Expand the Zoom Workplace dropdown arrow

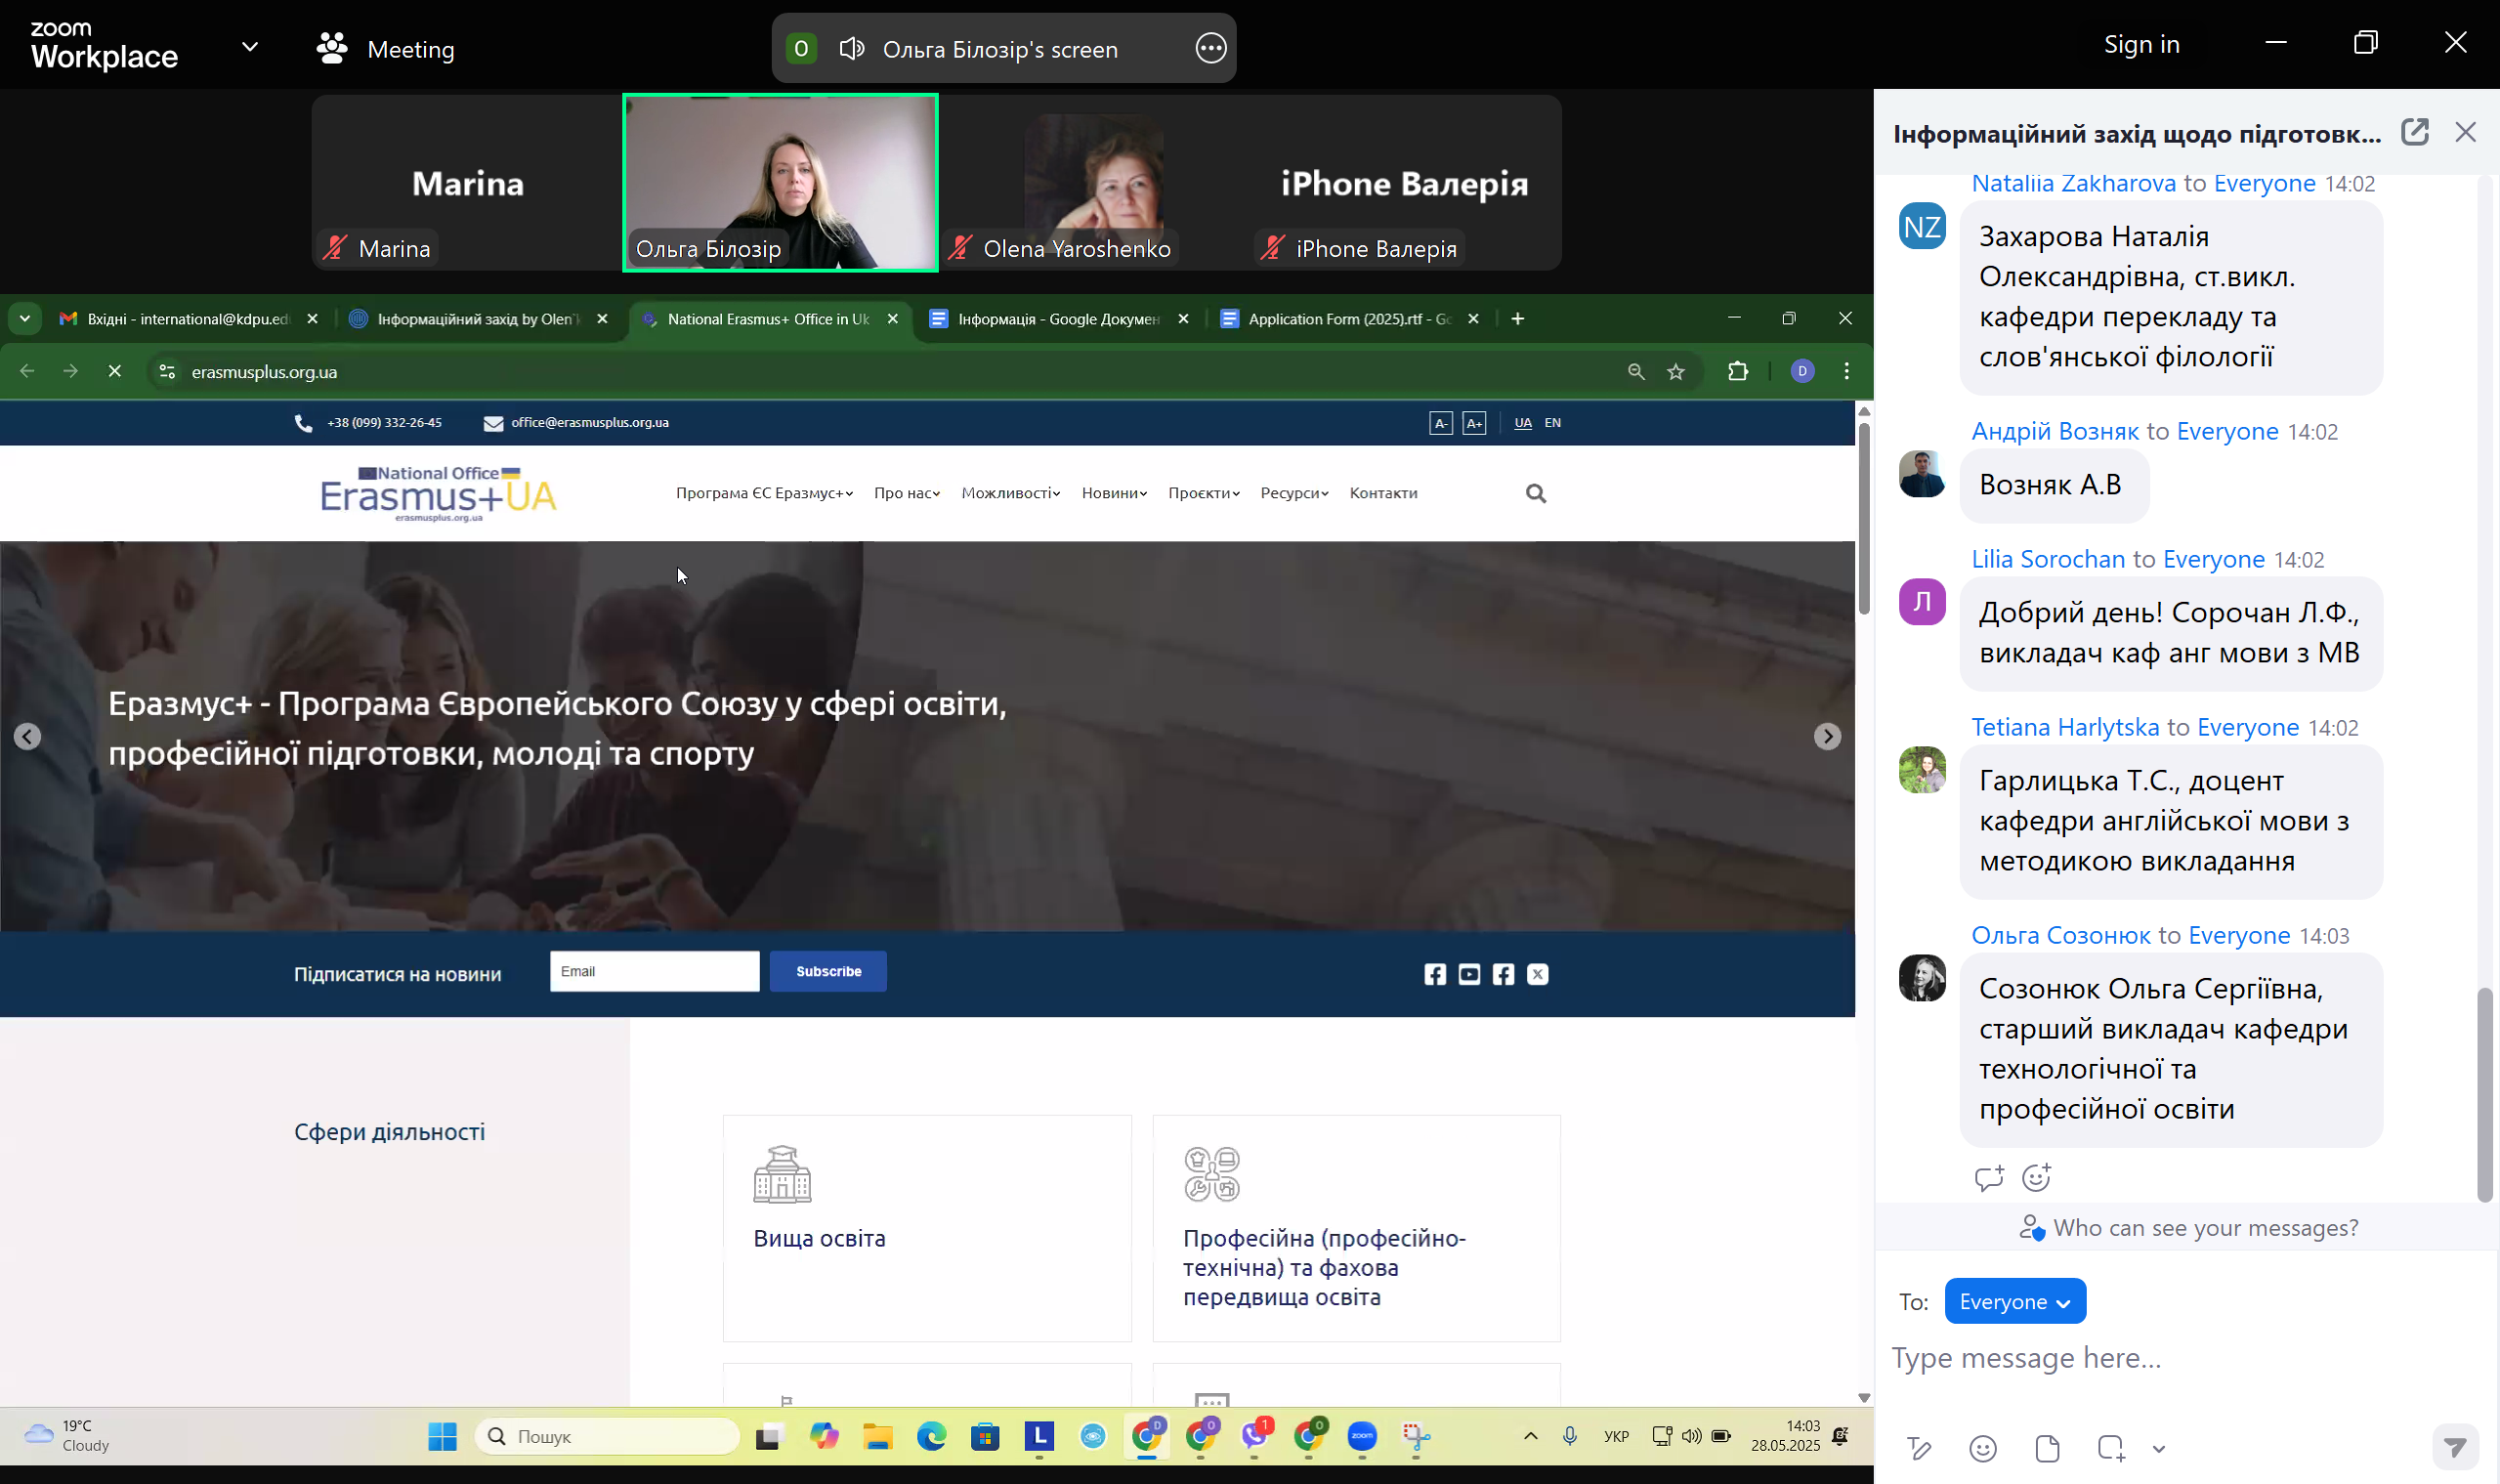click(x=250, y=47)
